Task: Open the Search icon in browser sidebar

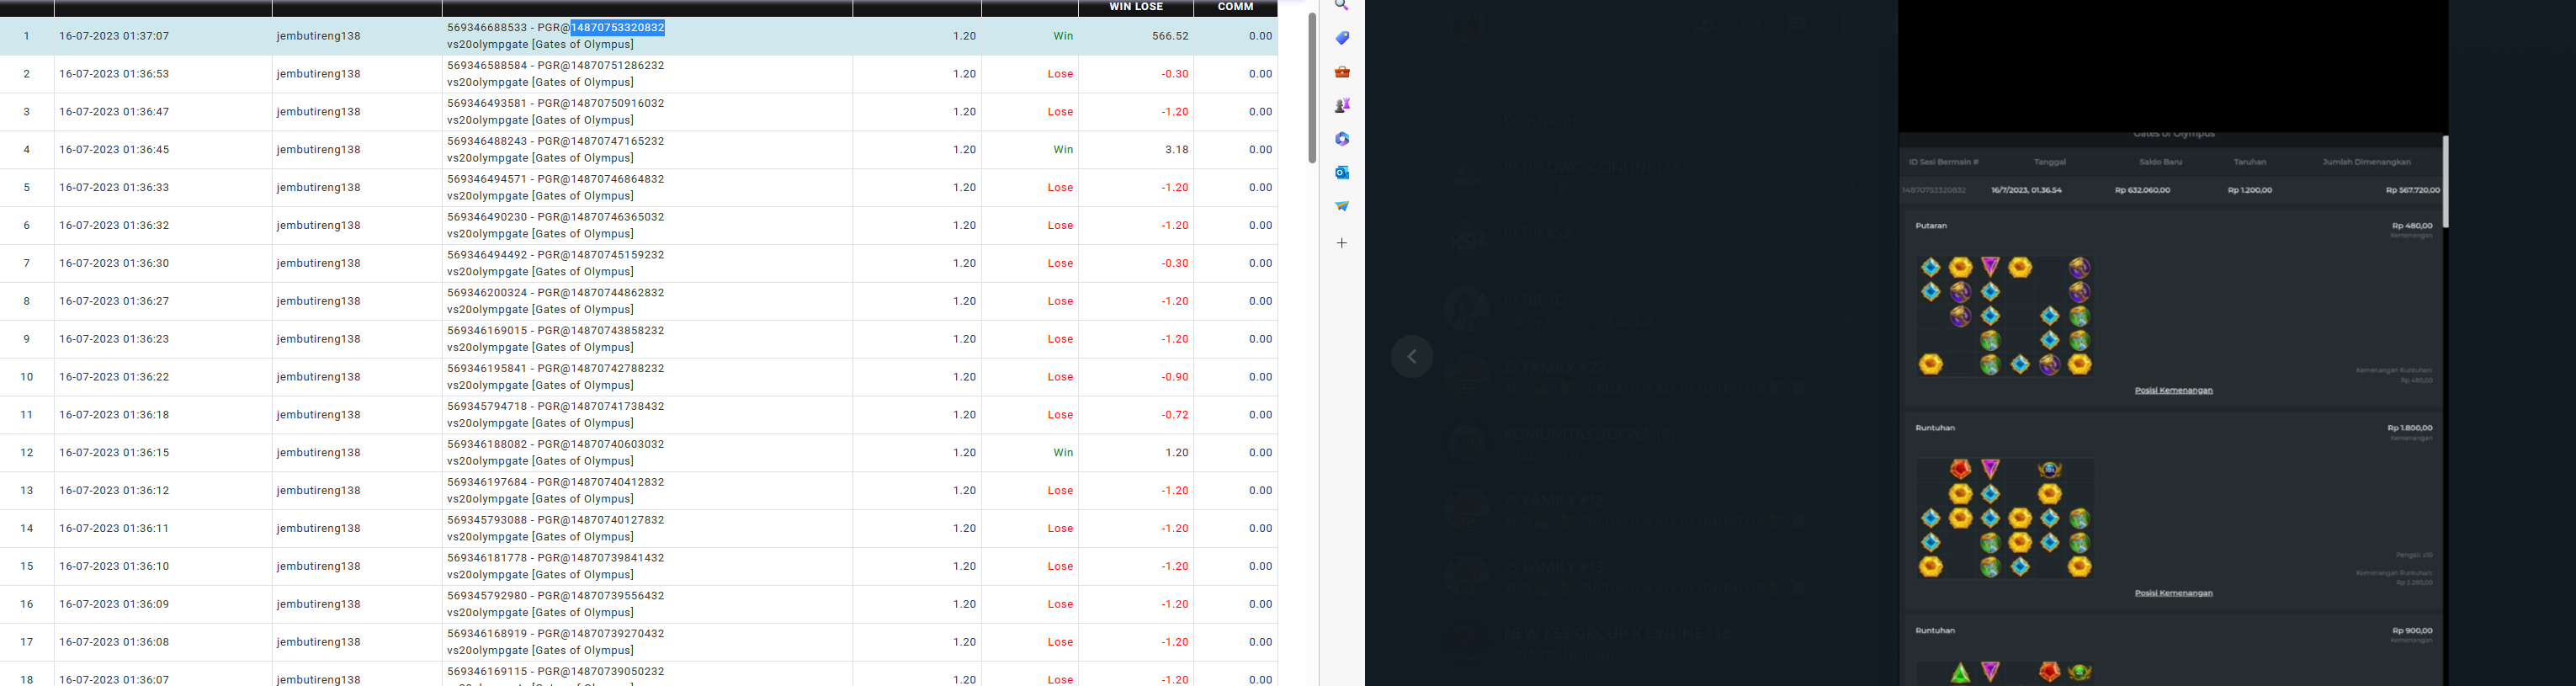Action: (x=1342, y=5)
